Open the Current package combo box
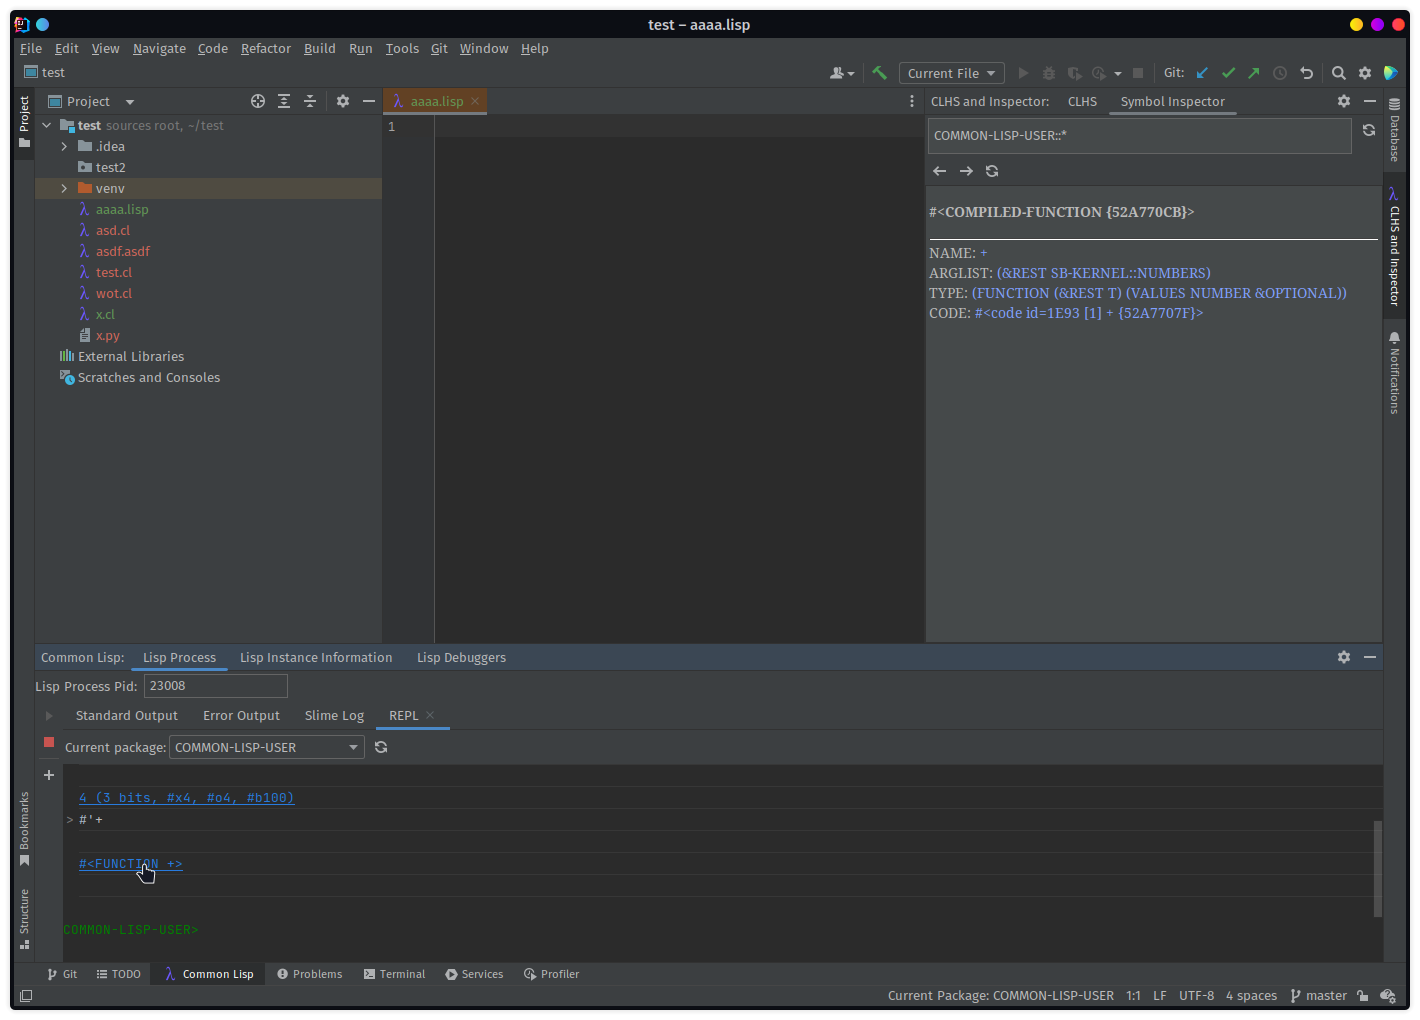This screenshot has width=1420, height=1020. coord(266,747)
